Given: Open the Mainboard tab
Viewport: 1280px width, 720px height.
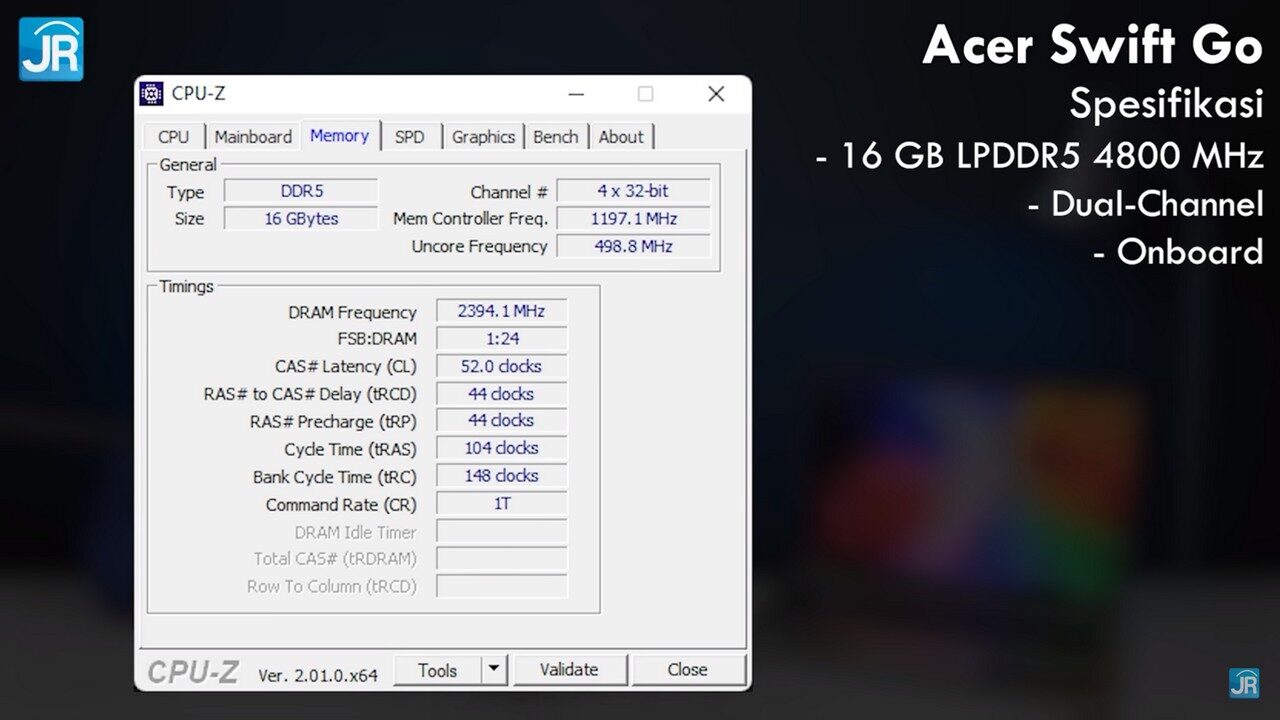Looking at the screenshot, I should click(253, 137).
